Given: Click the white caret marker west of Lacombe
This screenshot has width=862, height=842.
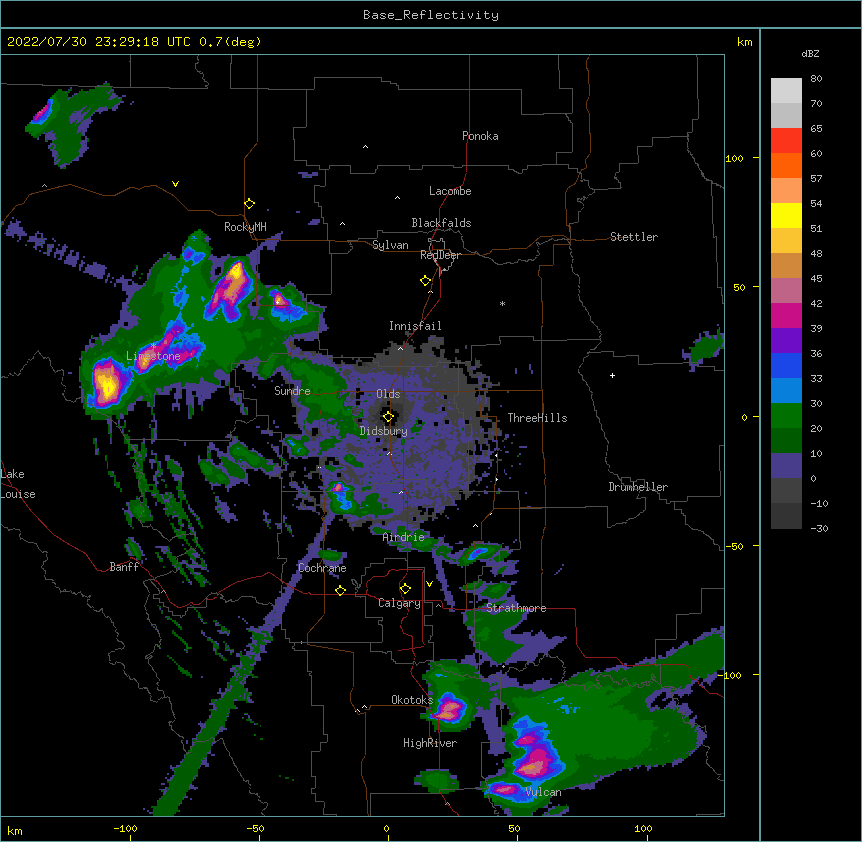Looking at the screenshot, I should pos(397,198).
